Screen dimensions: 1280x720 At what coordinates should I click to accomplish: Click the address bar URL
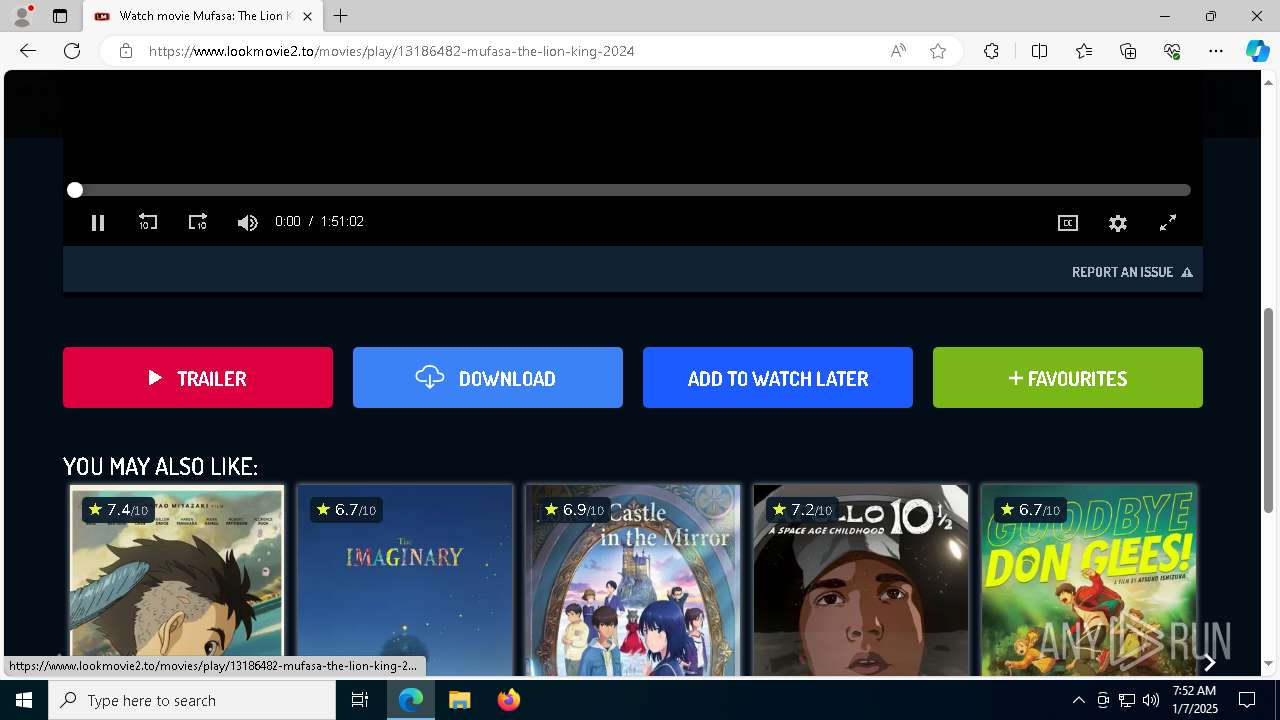[392, 51]
